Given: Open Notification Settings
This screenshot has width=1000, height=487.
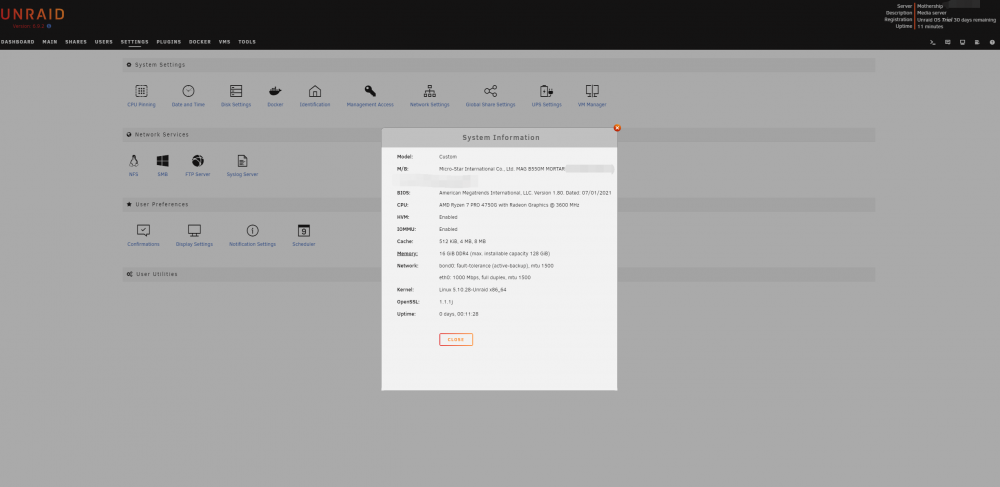Looking at the screenshot, I should [x=253, y=235].
